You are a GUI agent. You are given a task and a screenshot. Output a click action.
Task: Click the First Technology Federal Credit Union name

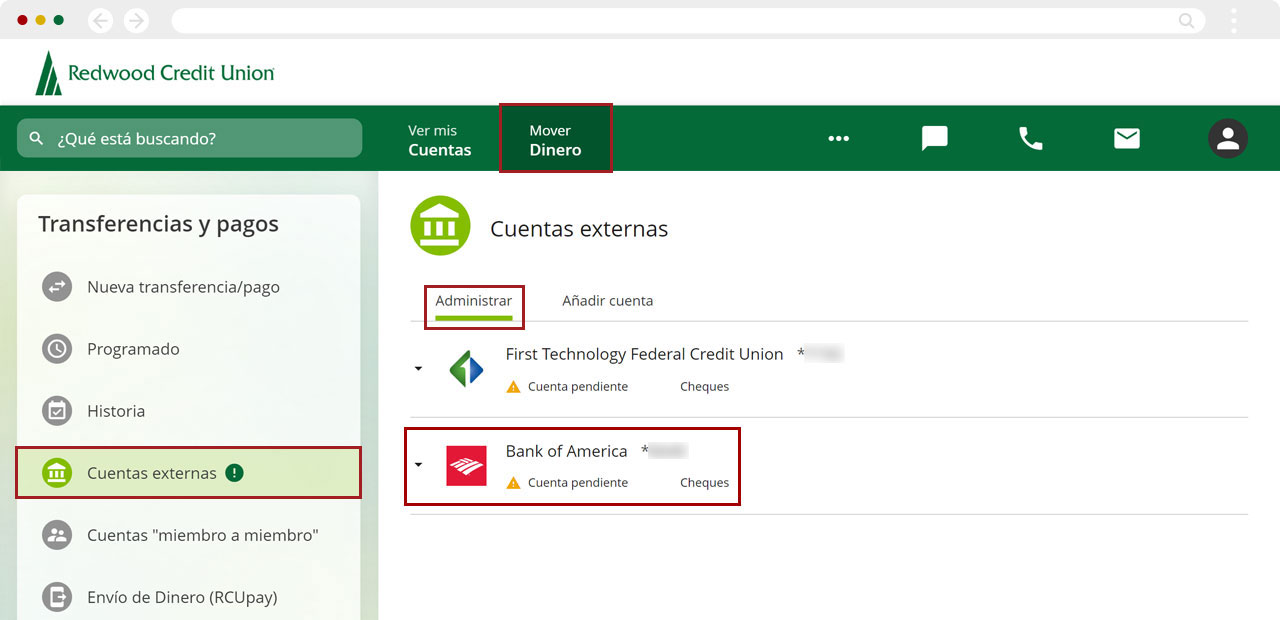[x=644, y=354]
